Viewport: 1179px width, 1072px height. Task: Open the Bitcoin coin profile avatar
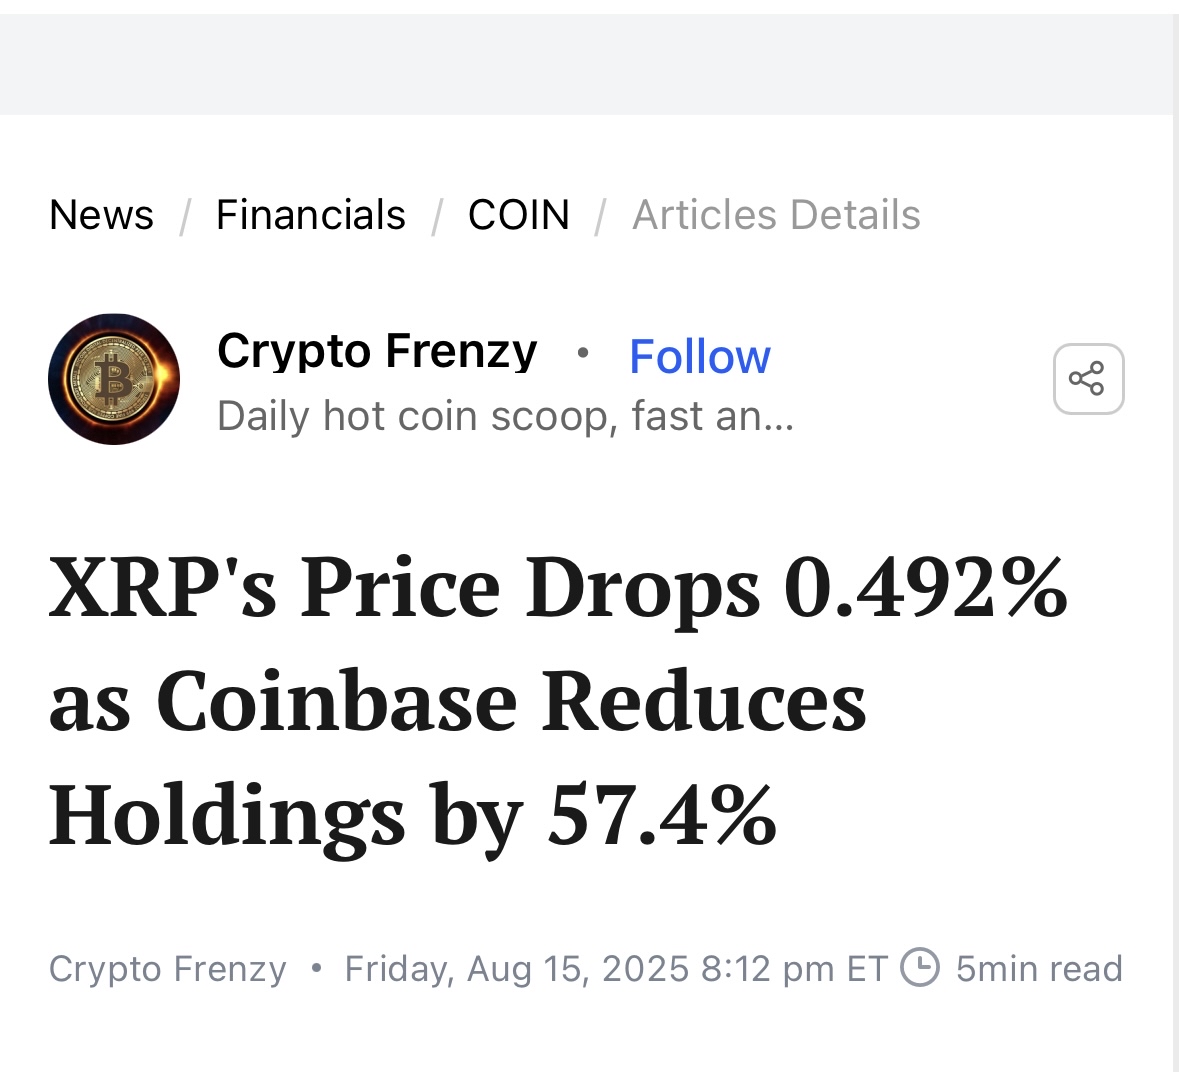[x=114, y=379]
